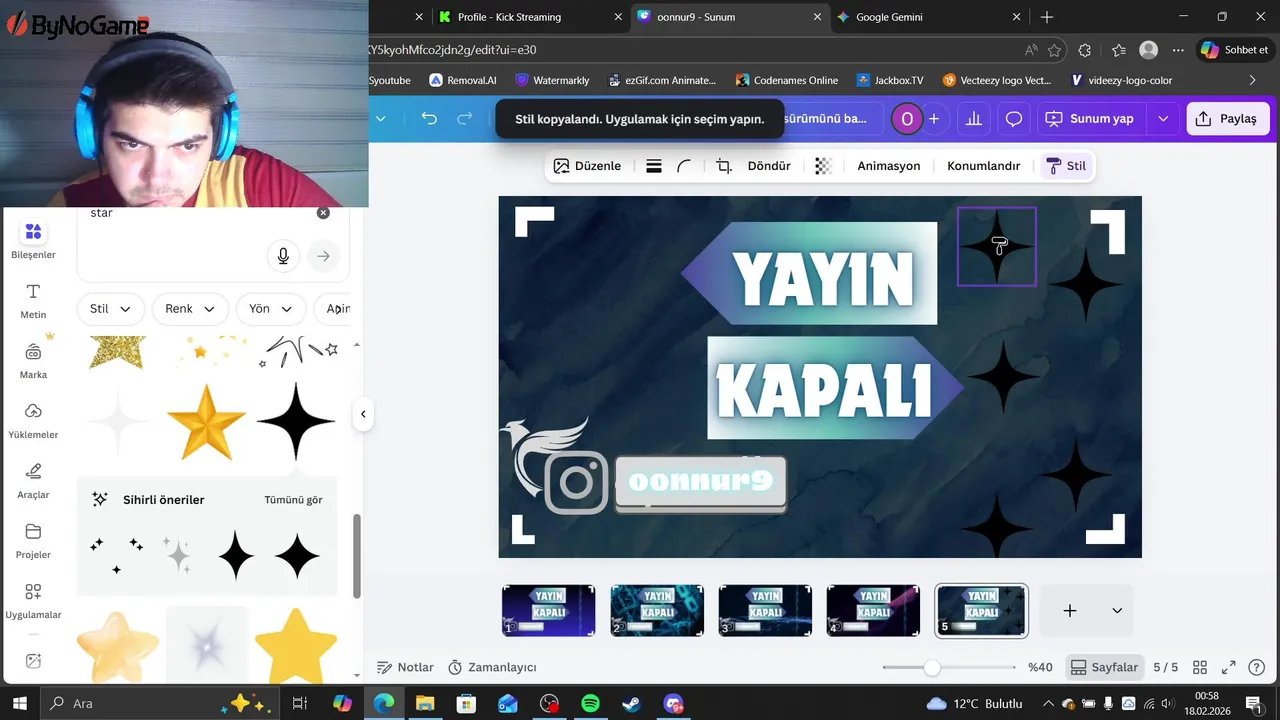Select page 1 thumbnail
The image size is (1280, 720).
click(x=548, y=611)
